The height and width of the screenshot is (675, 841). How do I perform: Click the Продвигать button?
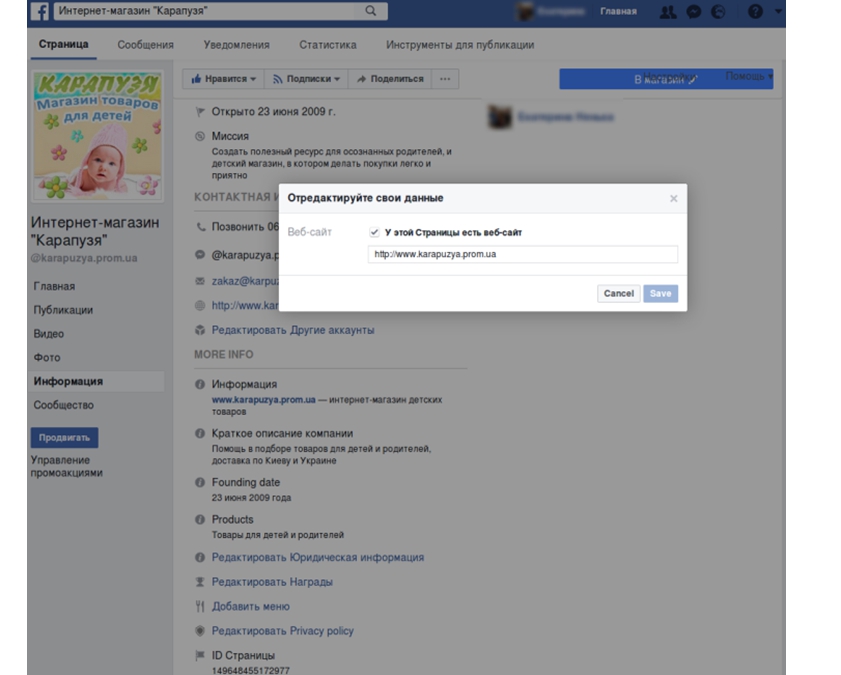click(x=64, y=437)
